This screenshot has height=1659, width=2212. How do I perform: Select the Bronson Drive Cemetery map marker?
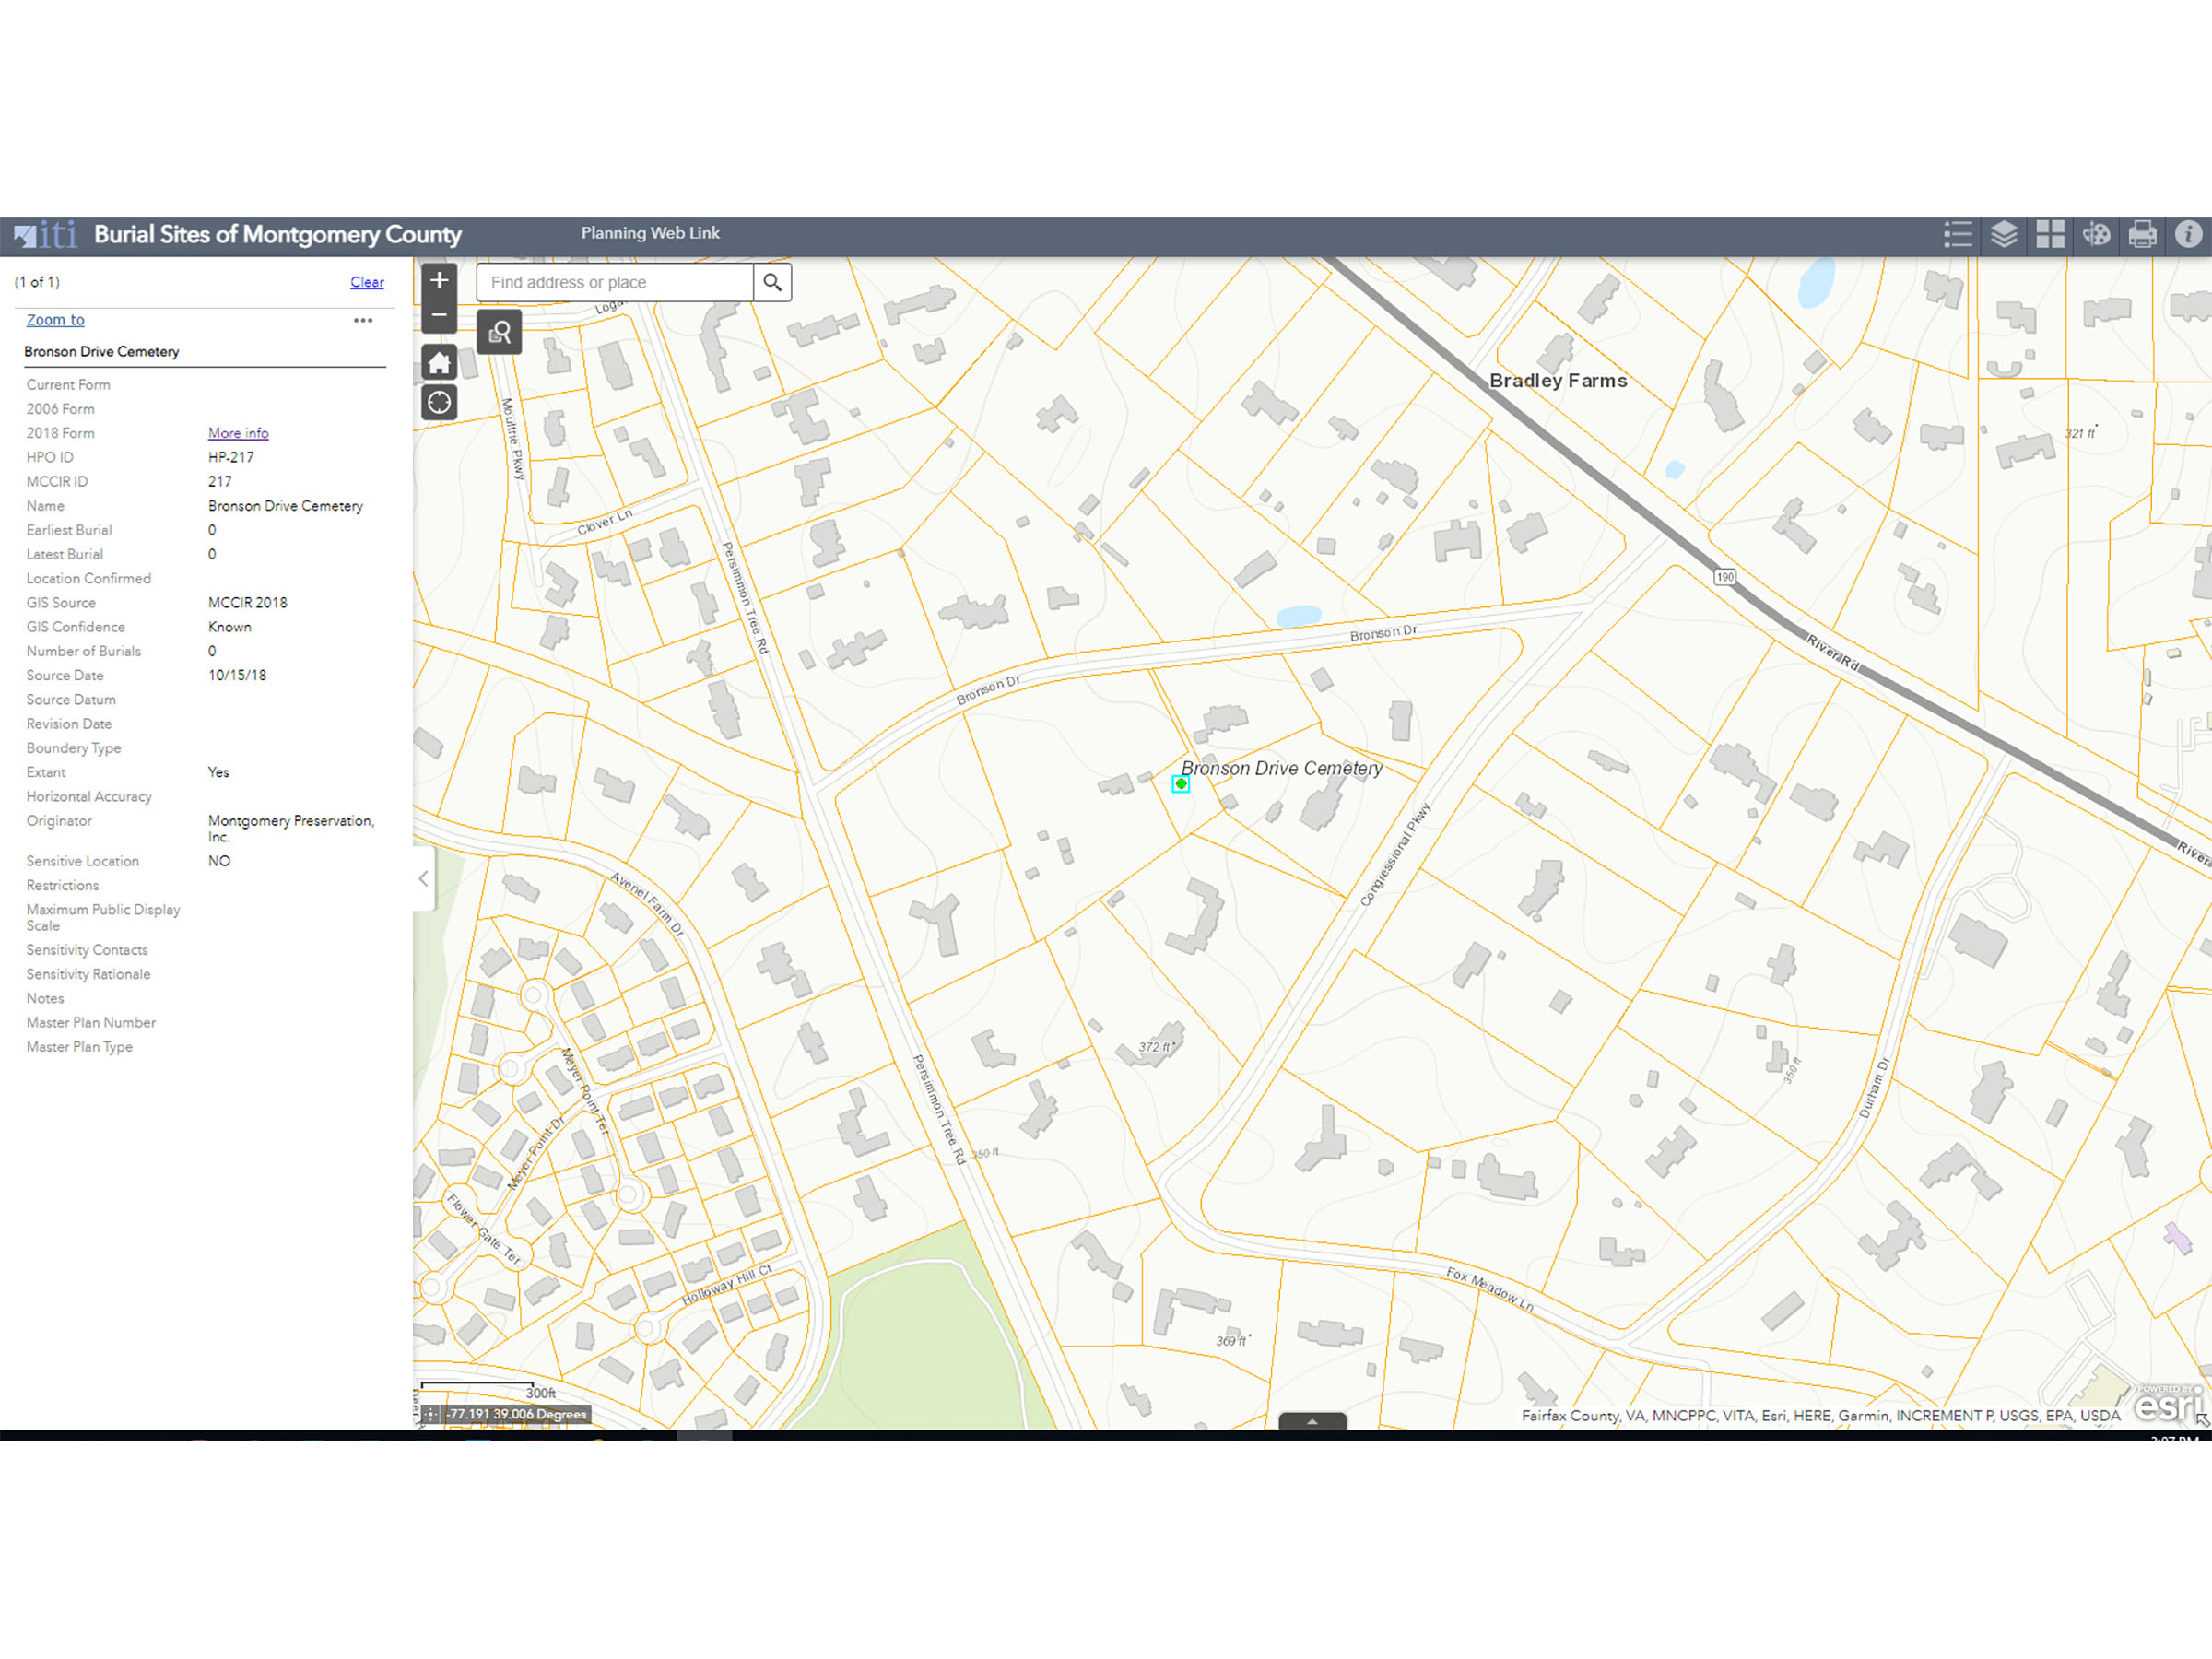coord(1180,784)
